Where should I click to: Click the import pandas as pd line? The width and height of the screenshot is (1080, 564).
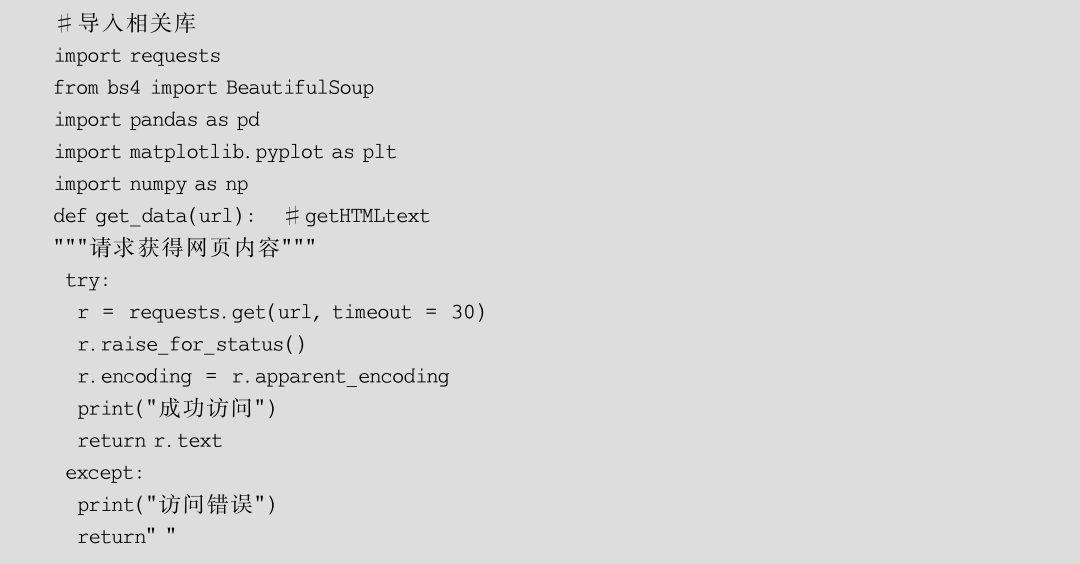coord(157,121)
